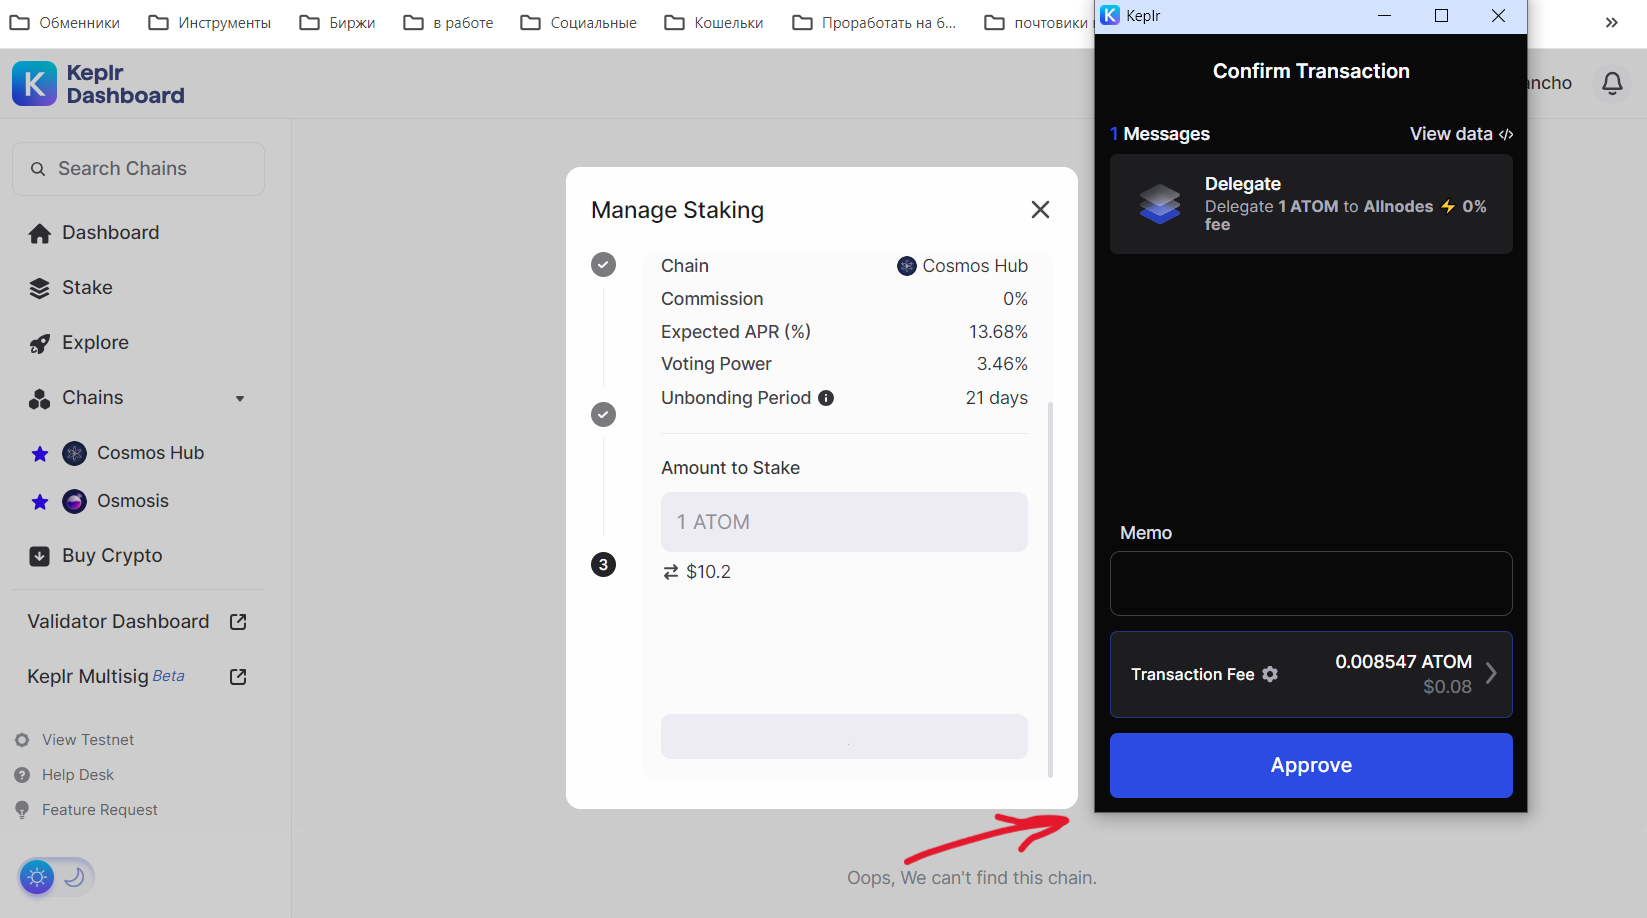Image resolution: width=1647 pixels, height=918 pixels.
Task: Click the Delegate 1 ATOM message card
Action: (1311, 204)
